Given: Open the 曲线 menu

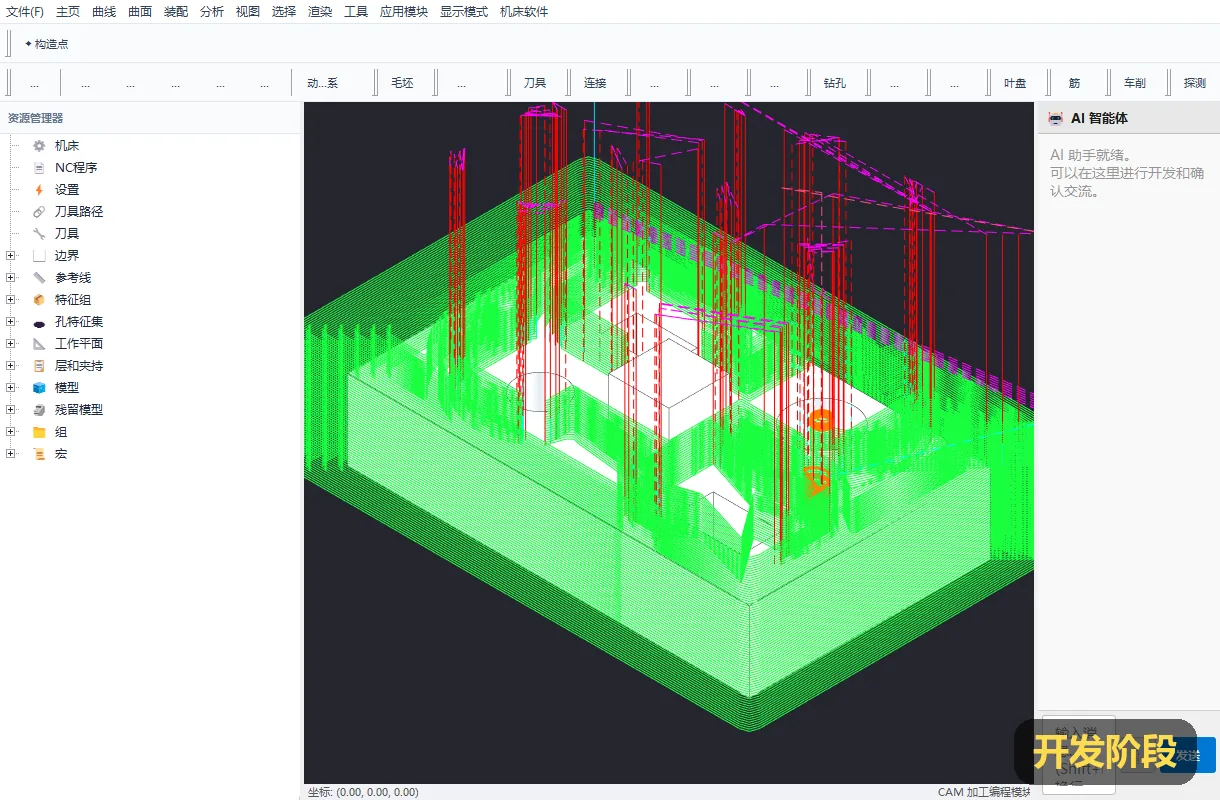Looking at the screenshot, I should (x=104, y=12).
